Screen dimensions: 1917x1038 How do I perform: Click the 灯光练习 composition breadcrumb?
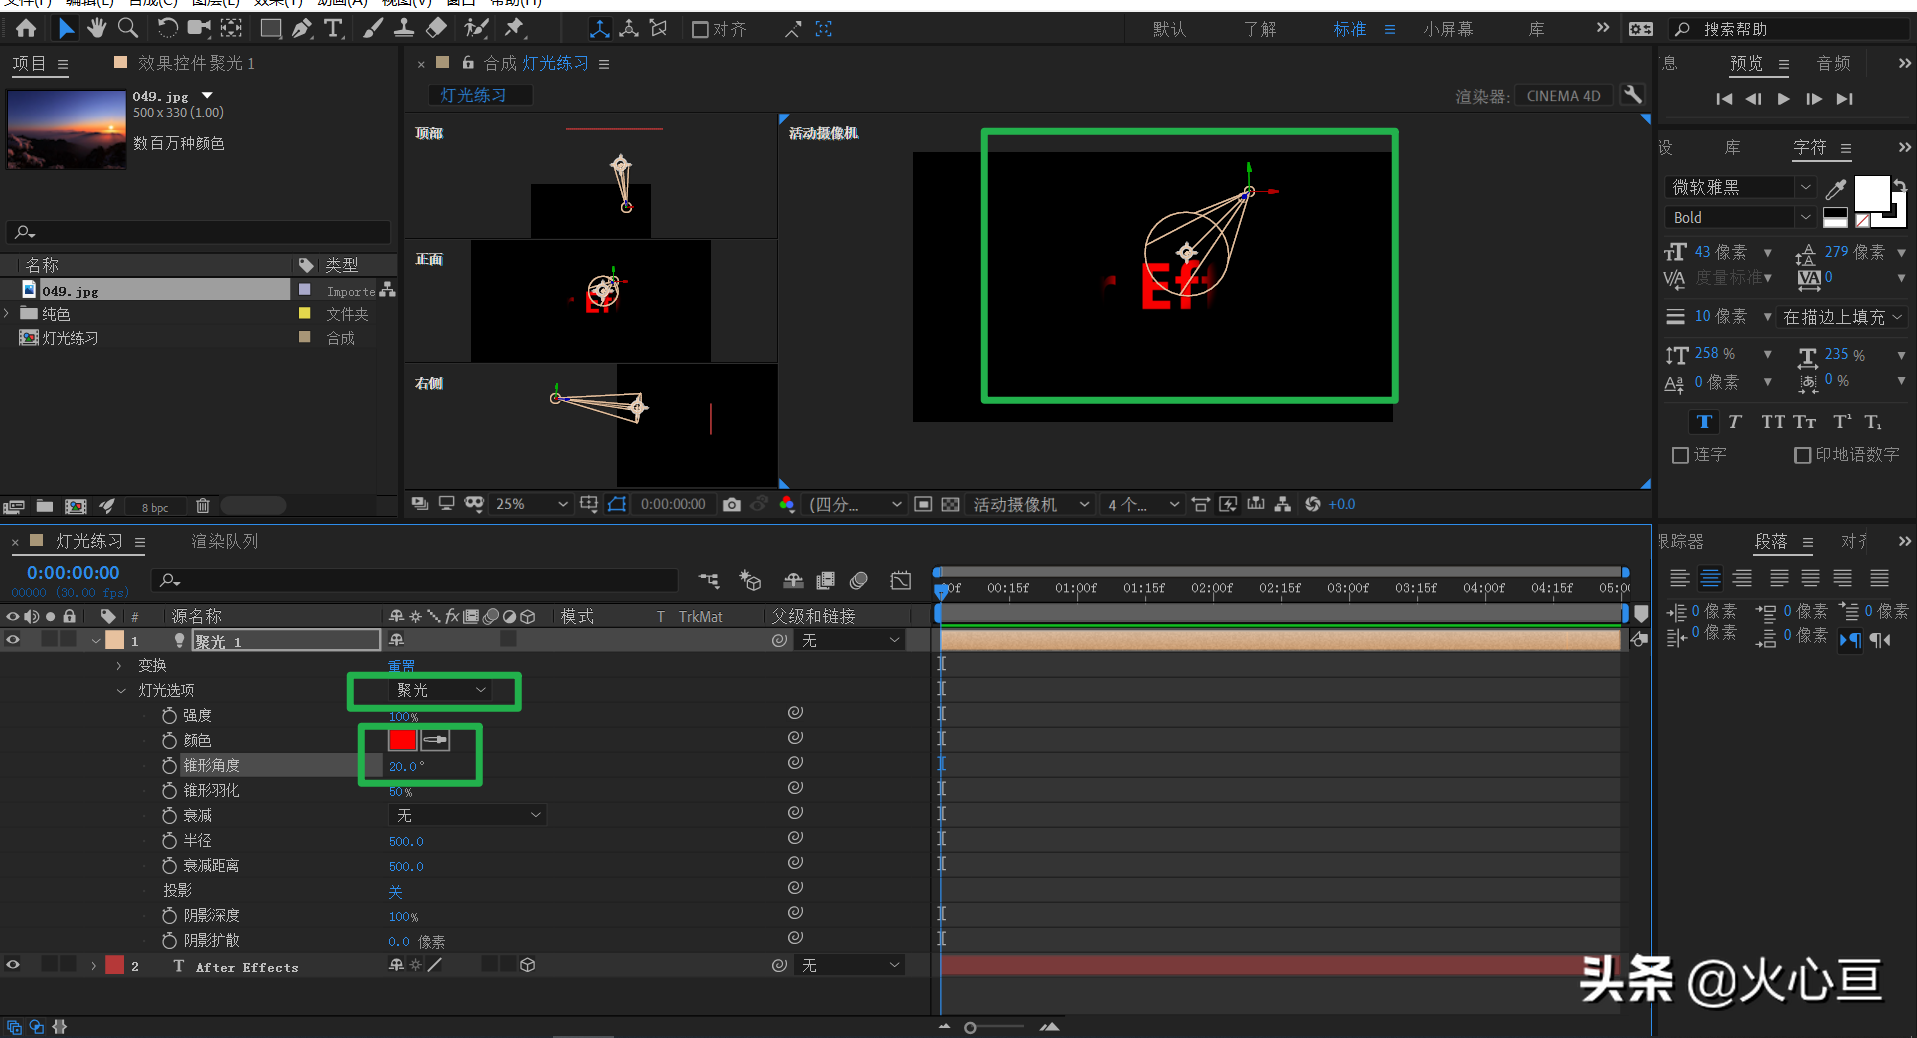pyautogui.click(x=481, y=95)
